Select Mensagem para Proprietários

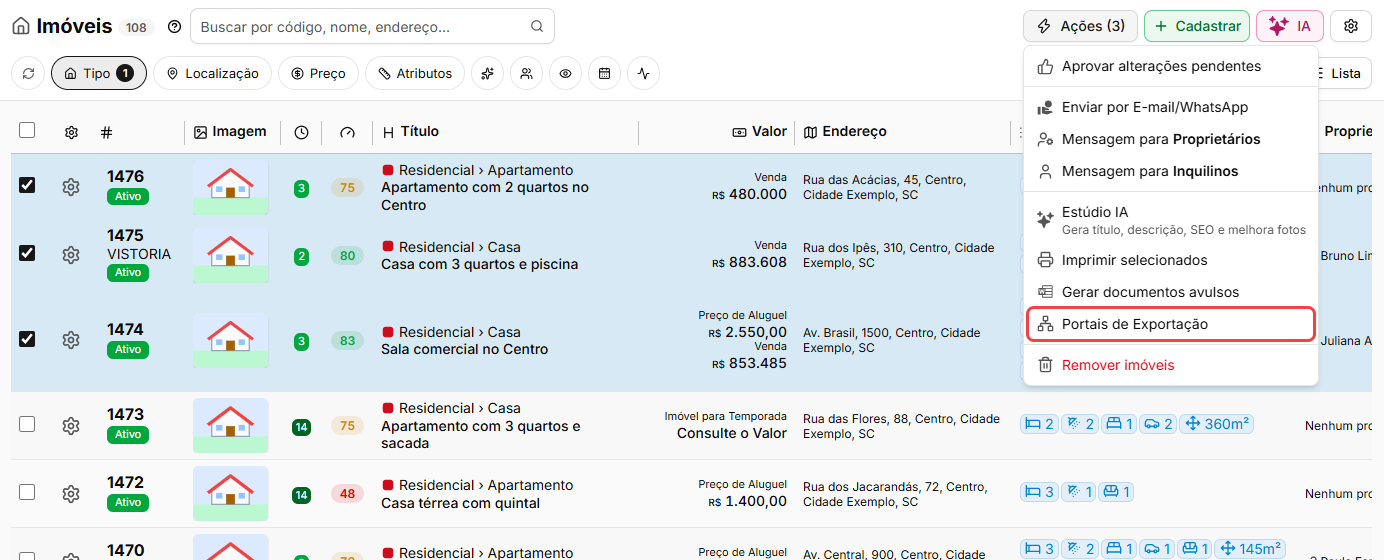coord(1171,139)
